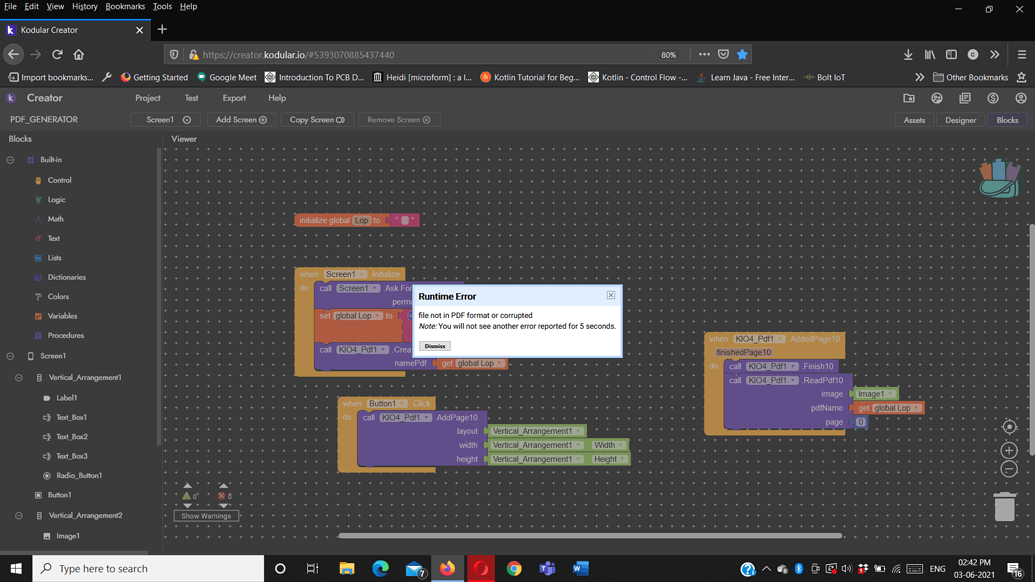Click the documentation icon beside the community icon
Screen dimensions: 1035x582
[x=964, y=97]
